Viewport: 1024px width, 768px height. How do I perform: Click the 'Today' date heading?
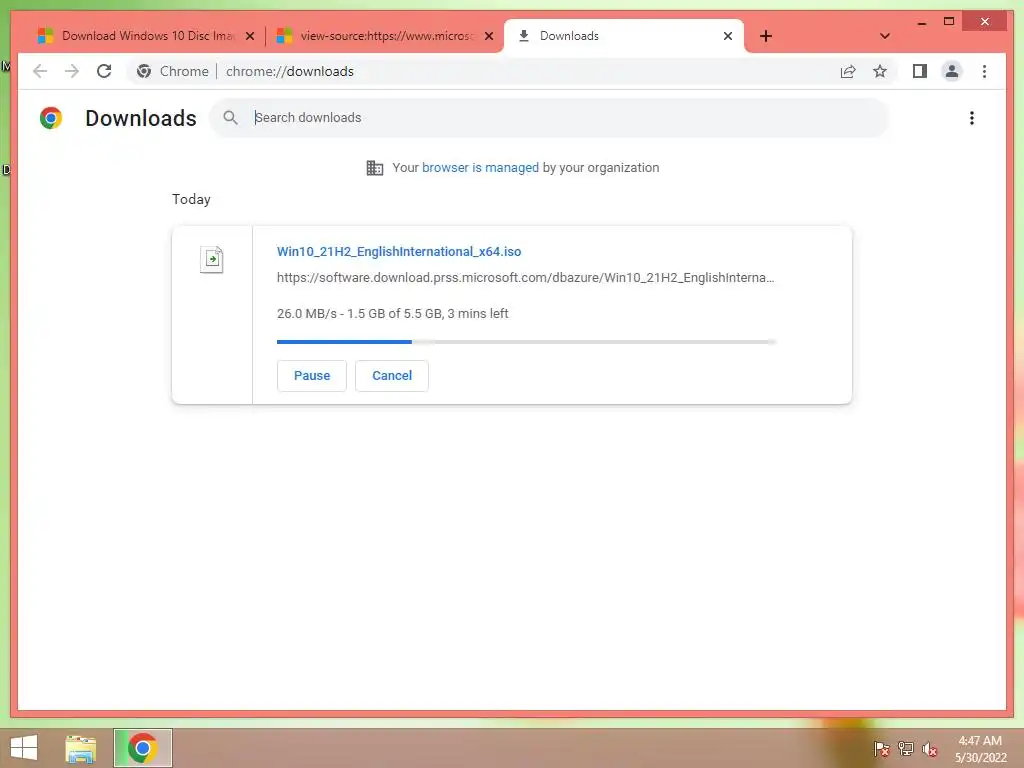(x=191, y=199)
